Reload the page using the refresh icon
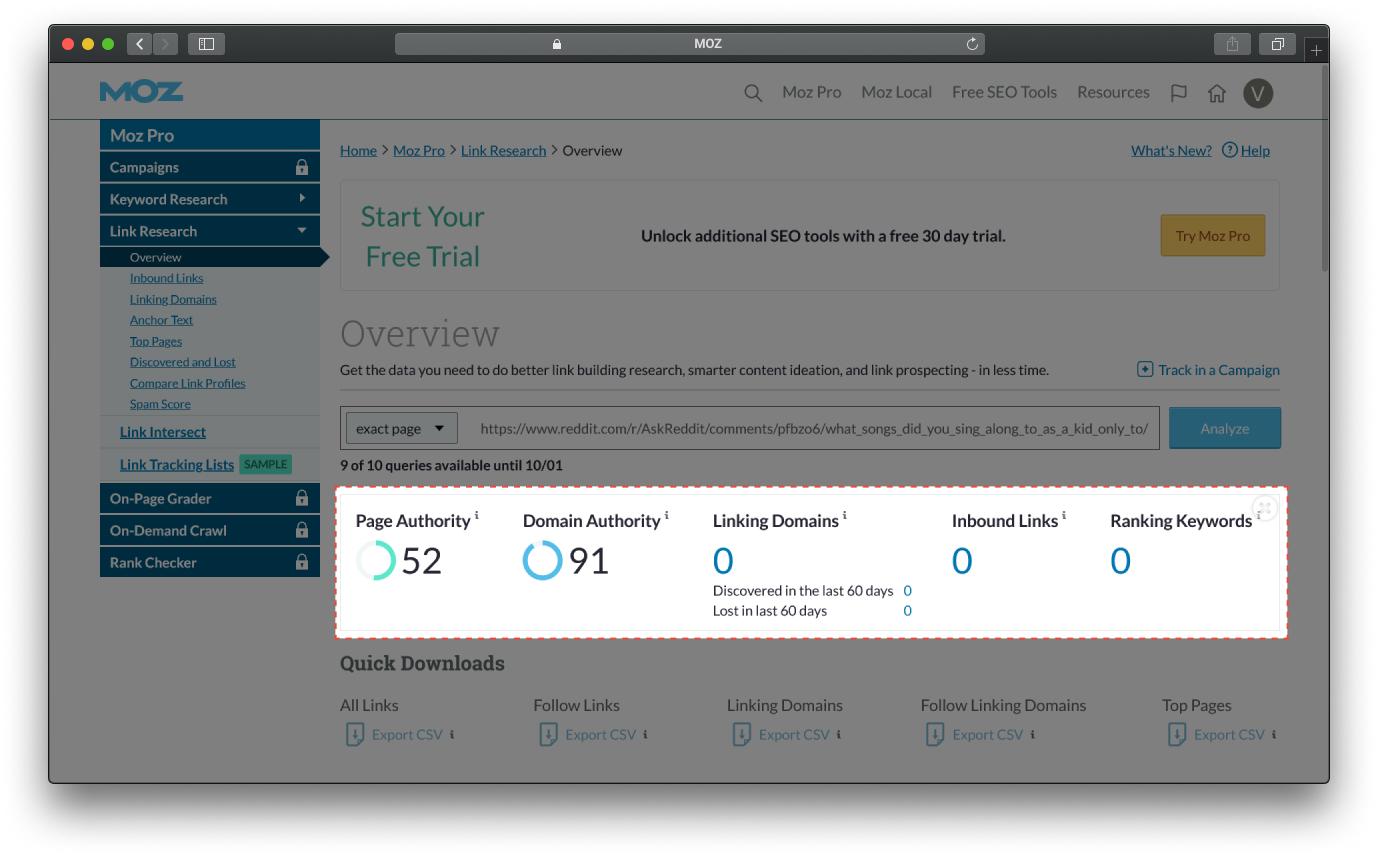This screenshot has width=1378, height=856. point(972,44)
